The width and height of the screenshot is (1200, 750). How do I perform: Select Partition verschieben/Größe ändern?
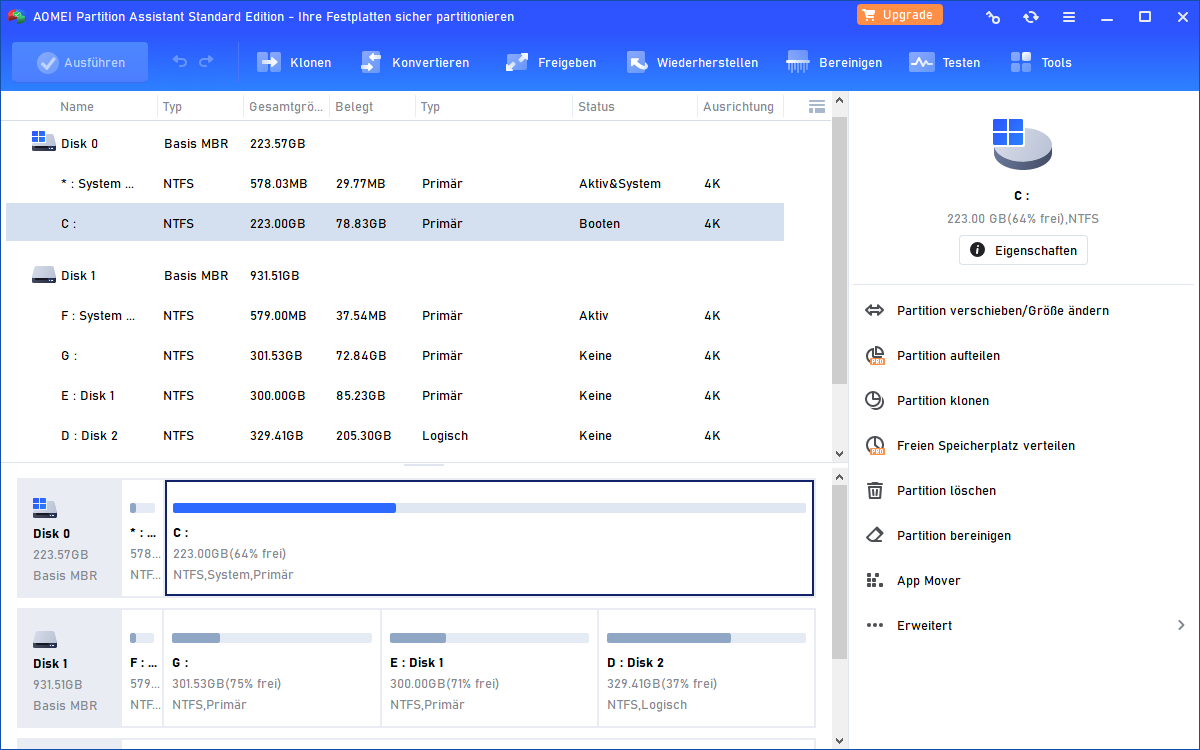(1002, 310)
